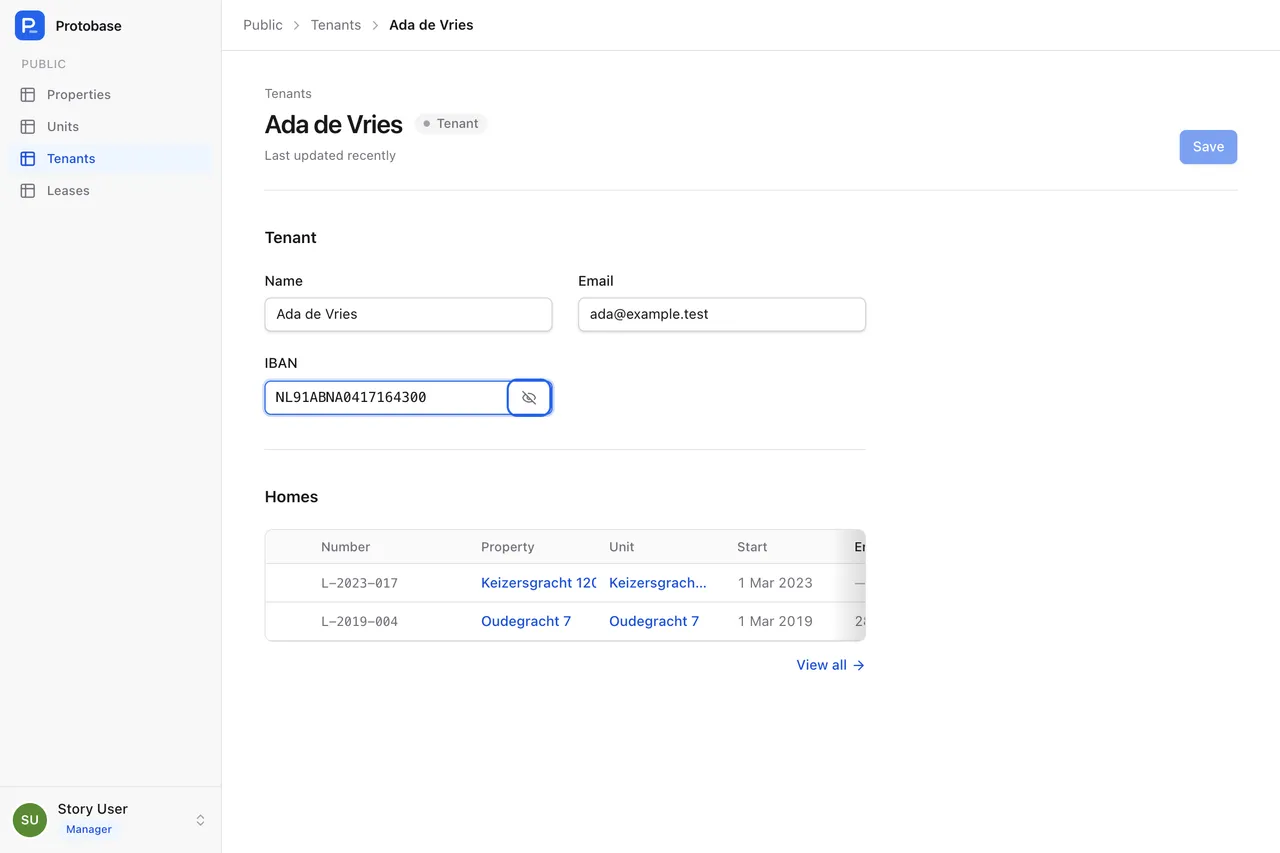The height and width of the screenshot is (853, 1280).
Task: Click the SU user avatar
Action: [30, 820]
